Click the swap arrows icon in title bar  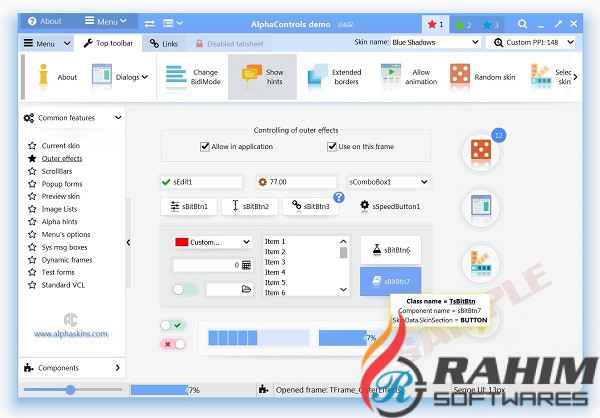[x=150, y=24]
